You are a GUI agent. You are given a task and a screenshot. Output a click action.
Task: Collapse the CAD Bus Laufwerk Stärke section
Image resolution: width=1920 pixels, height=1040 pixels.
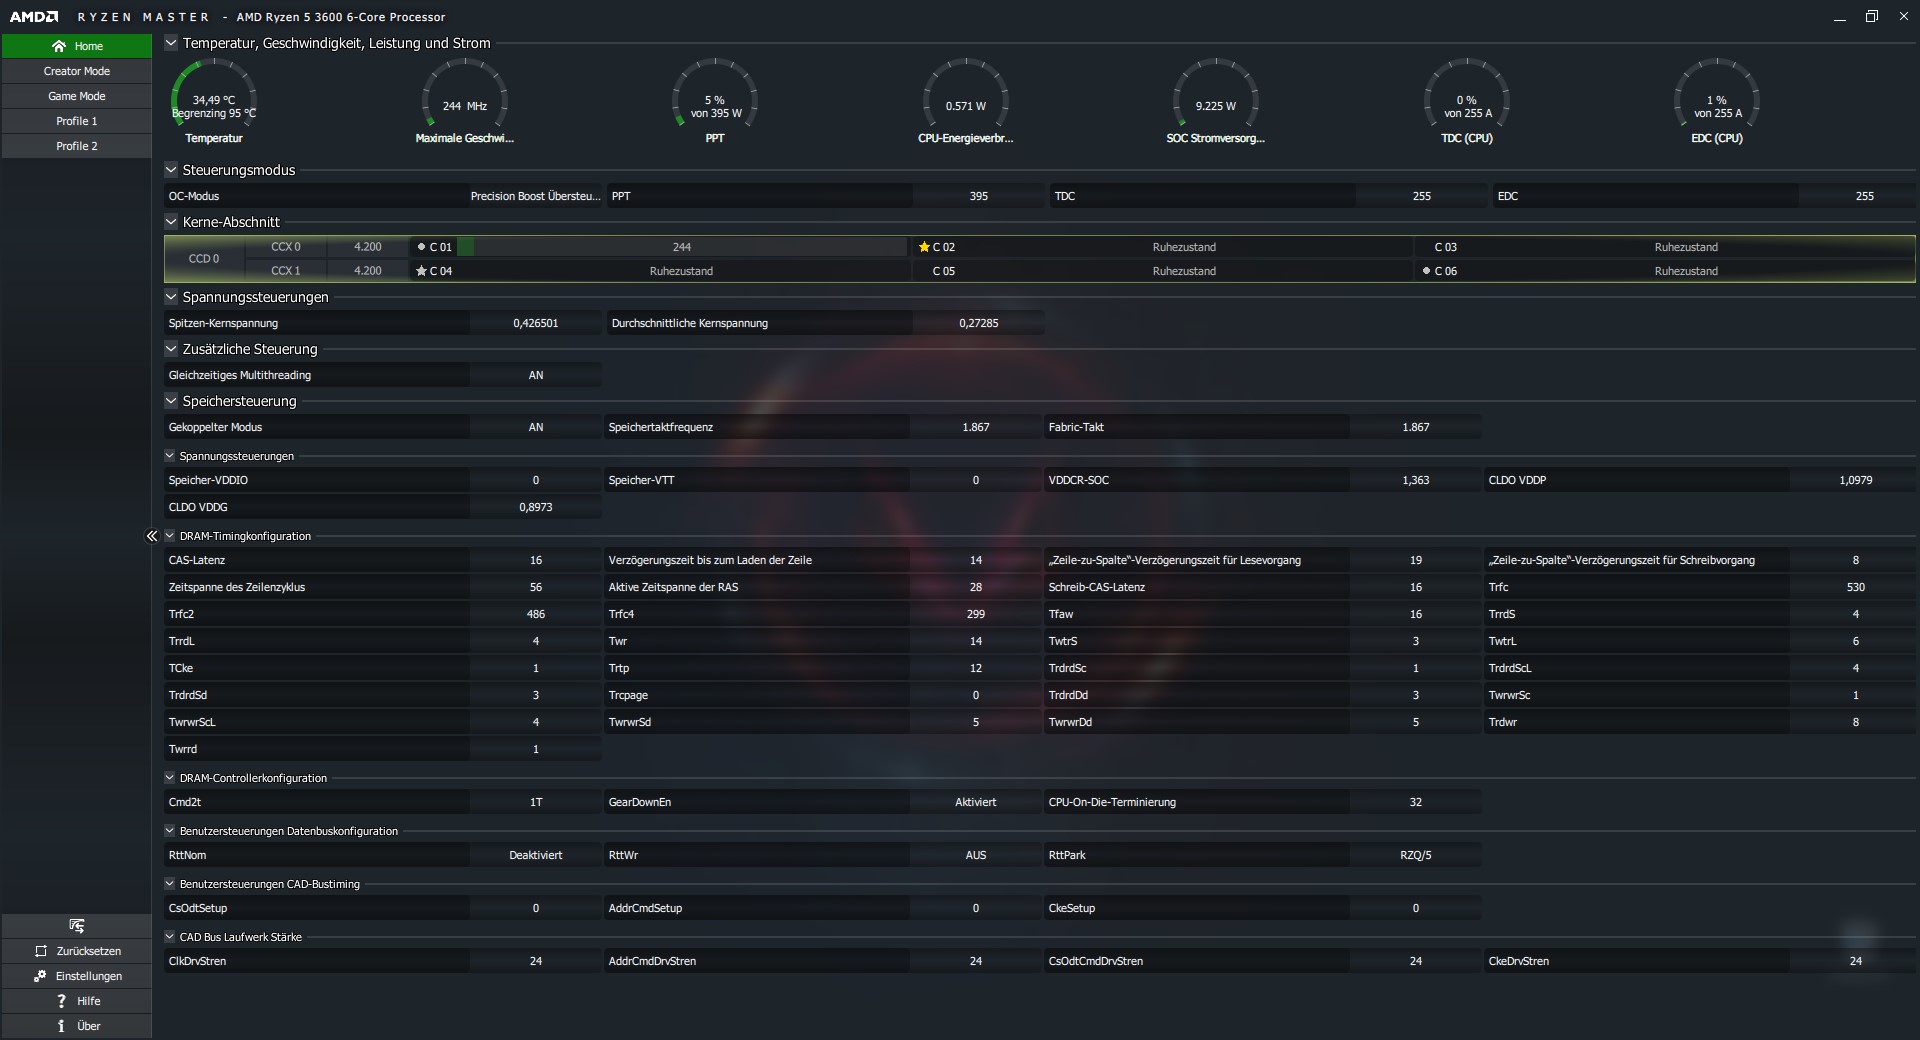coord(170,937)
